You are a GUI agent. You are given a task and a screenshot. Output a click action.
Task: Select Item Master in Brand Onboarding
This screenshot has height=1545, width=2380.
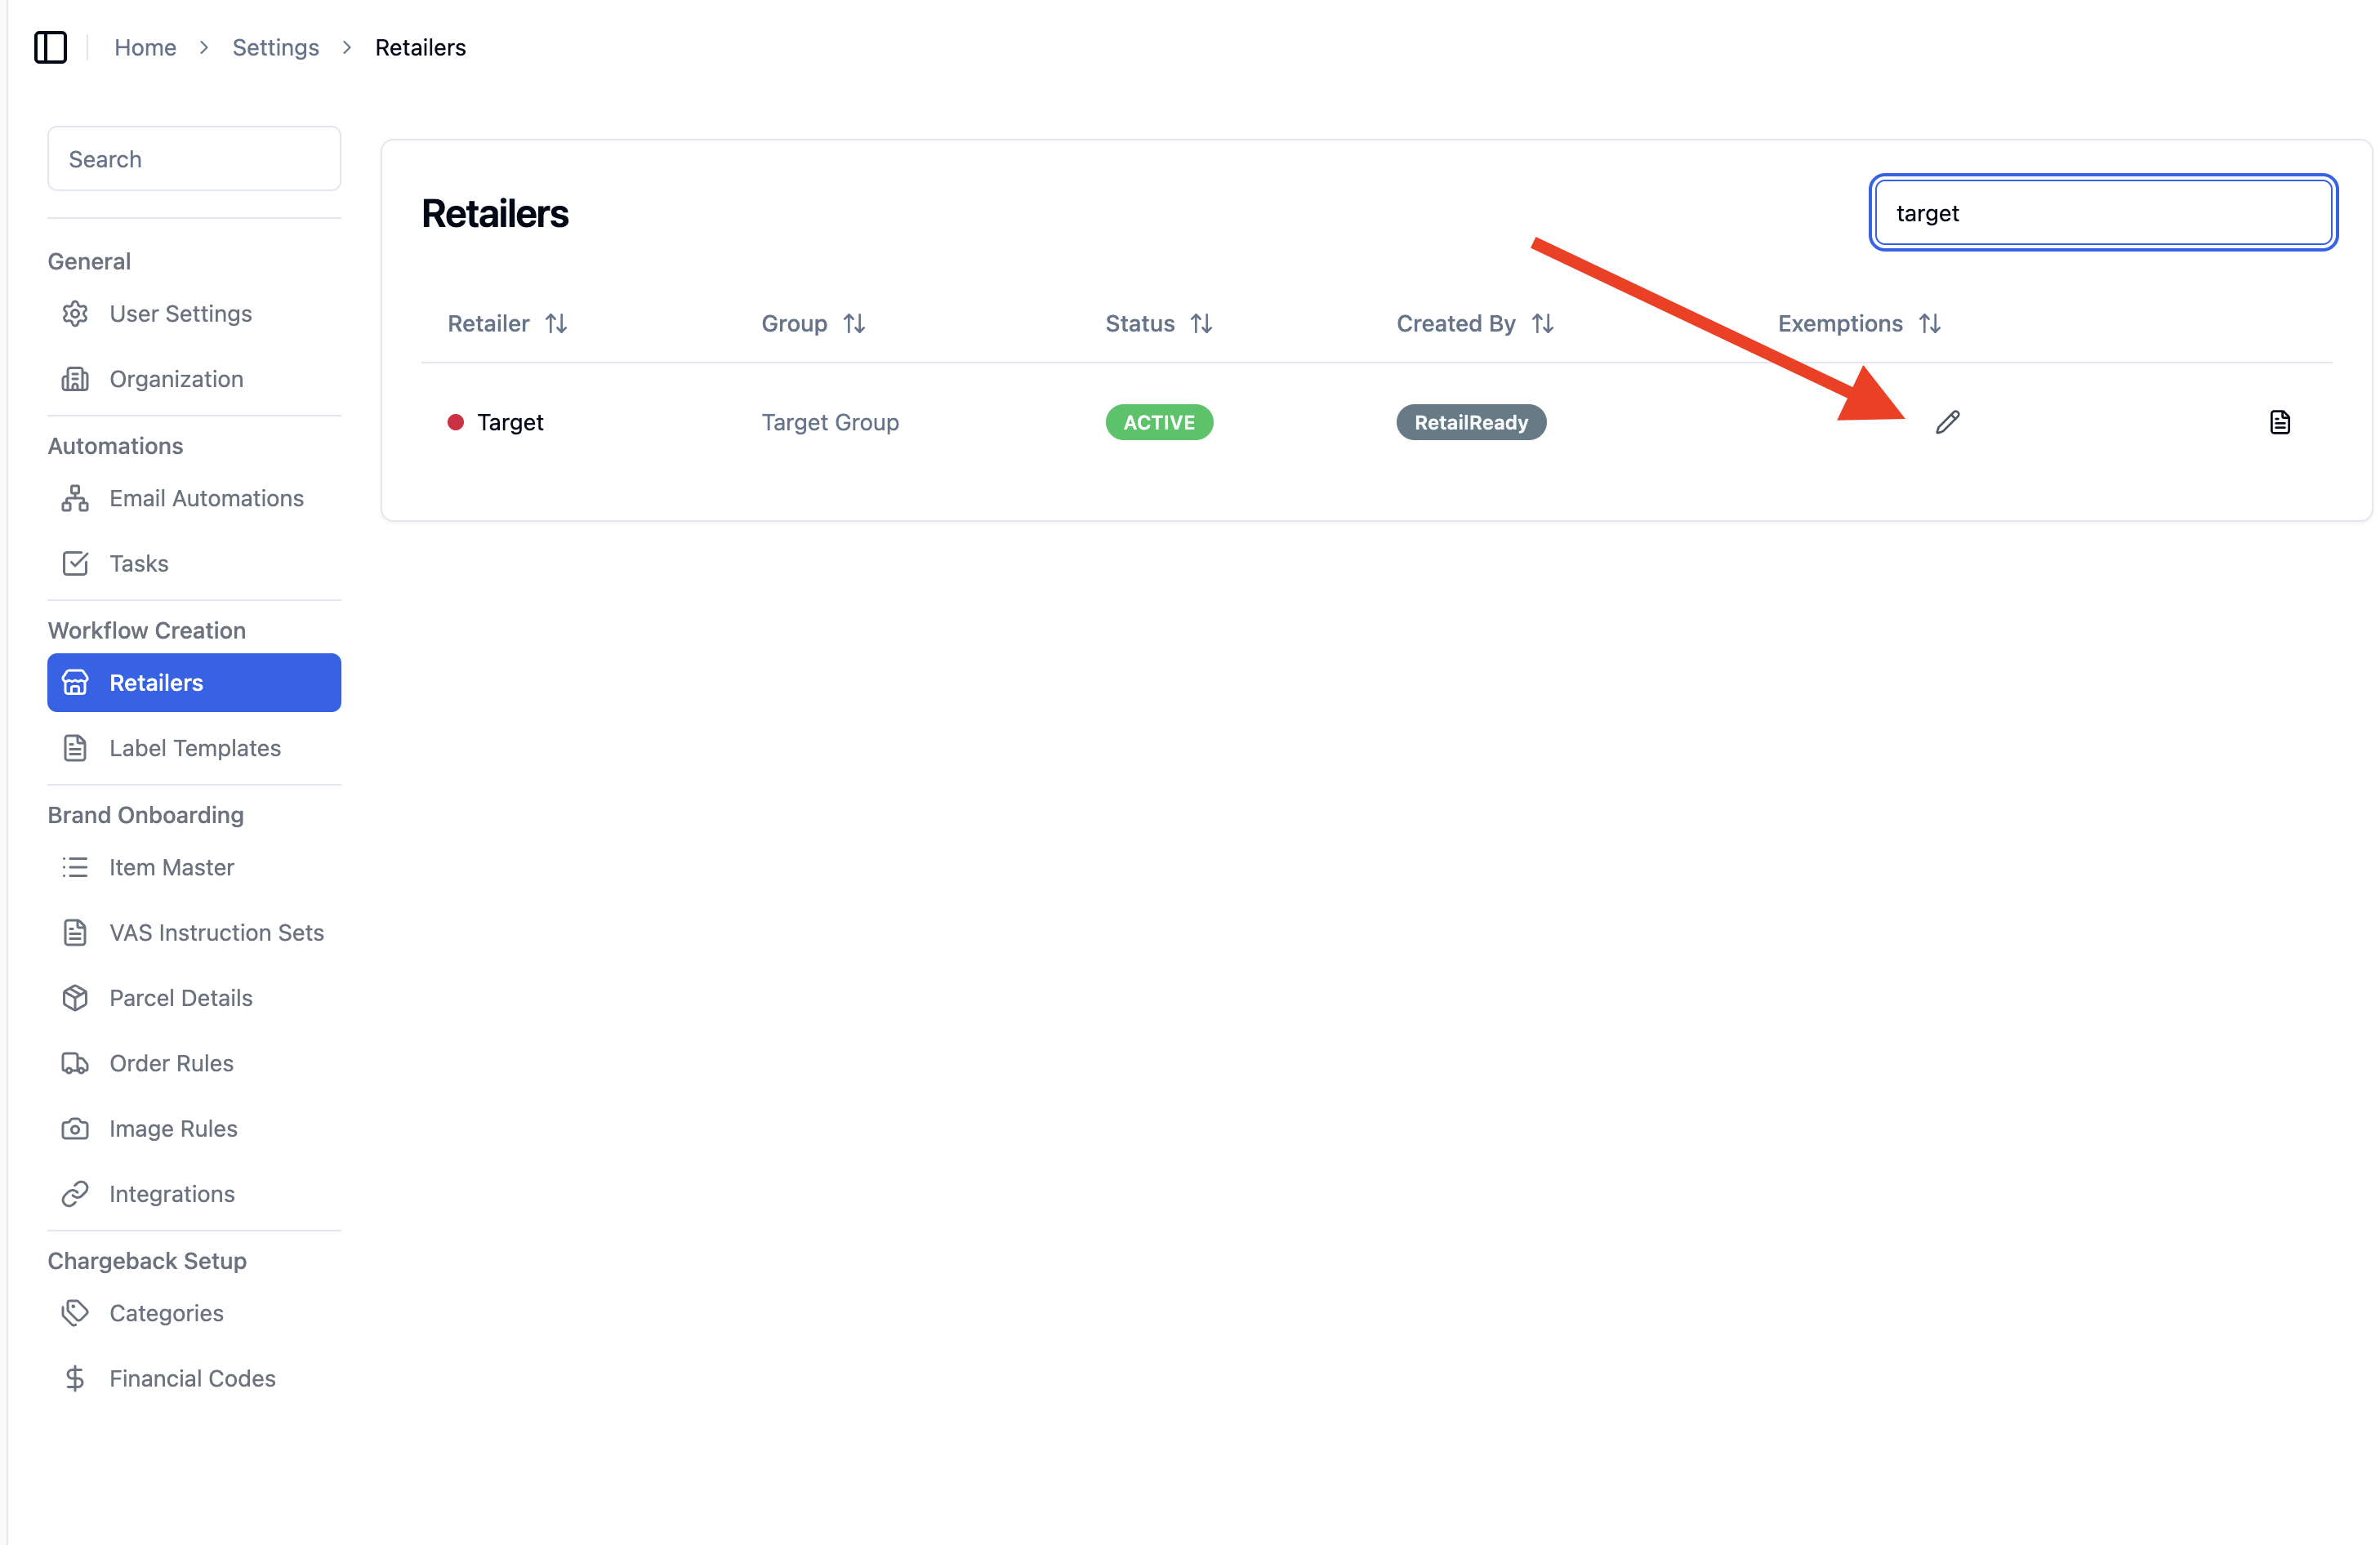click(x=194, y=867)
